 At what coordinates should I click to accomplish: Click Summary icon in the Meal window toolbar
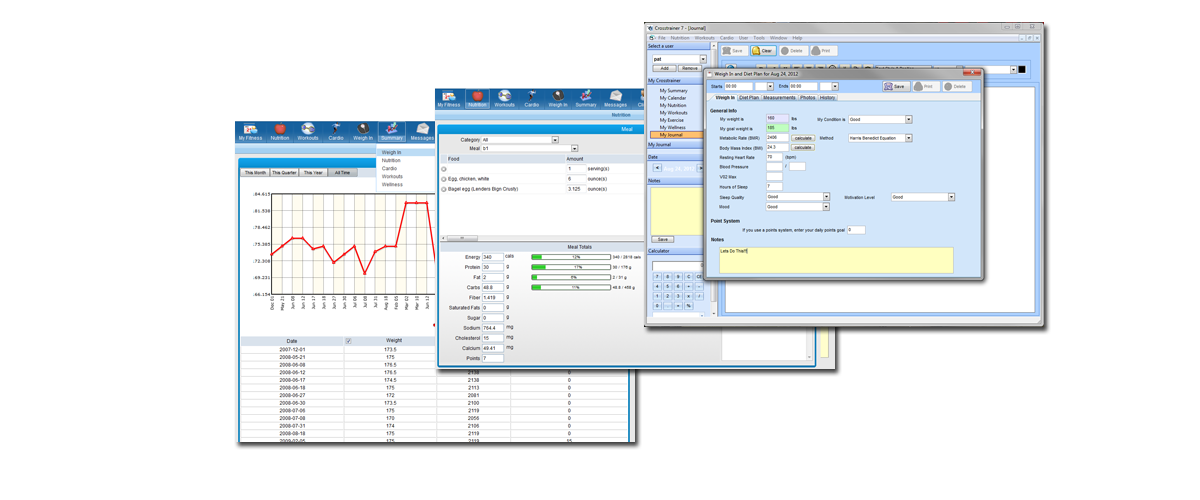point(586,98)
